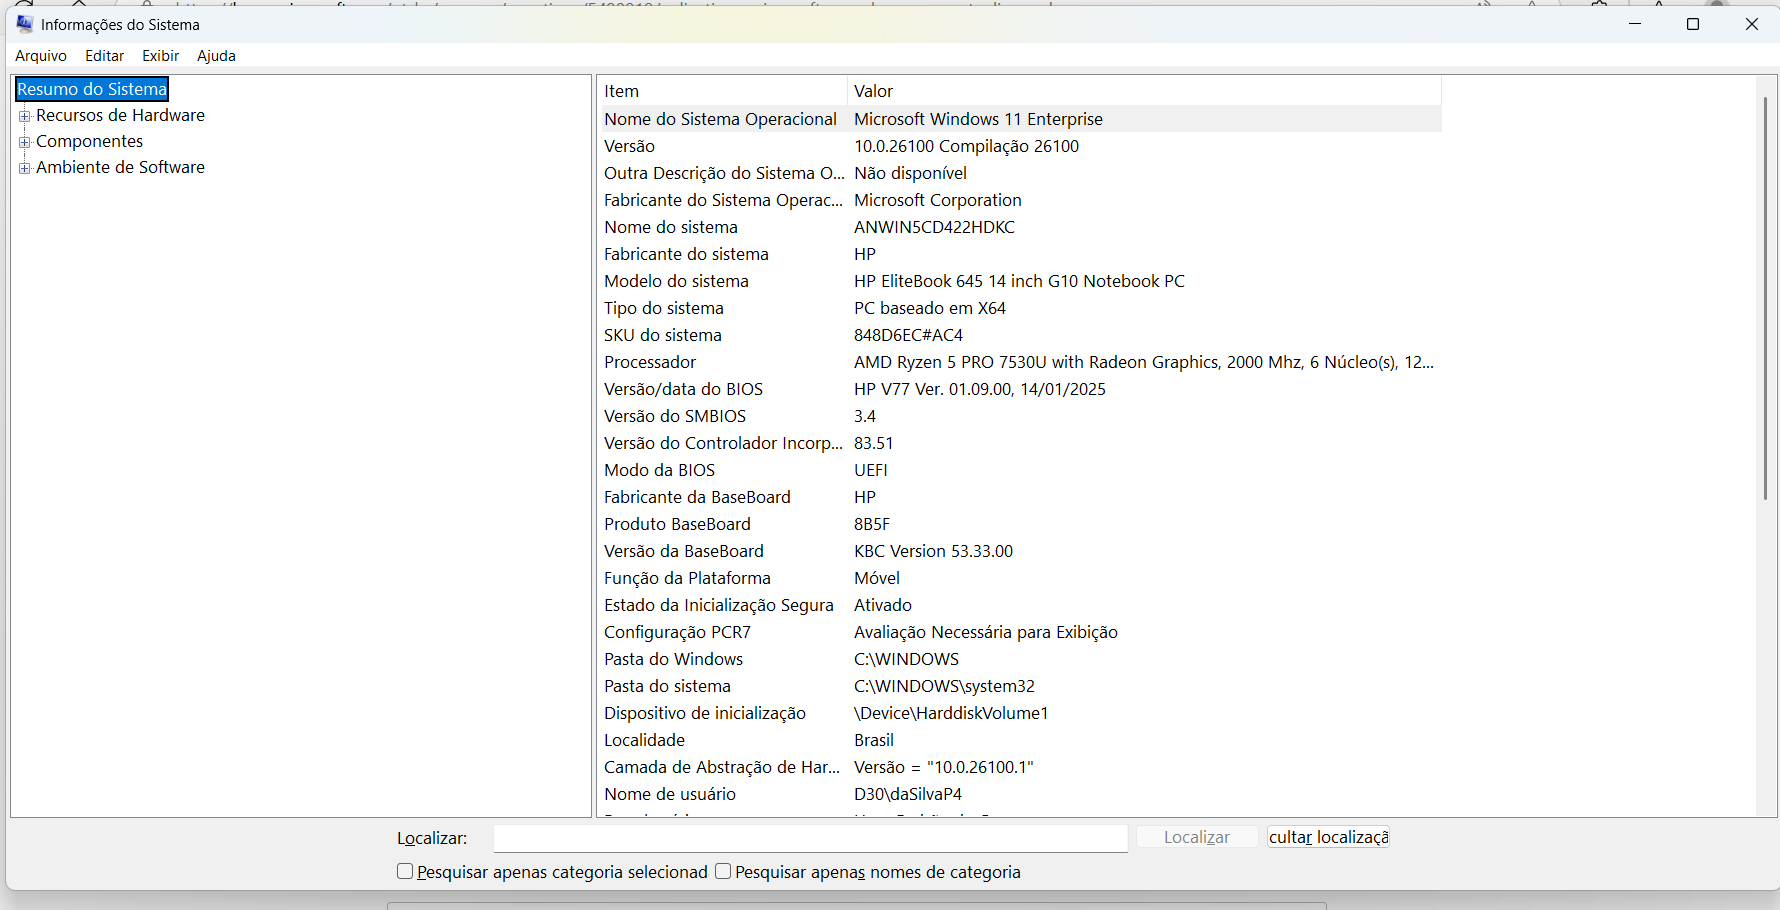Click KBC Version 53.33.00 value
This screenshot has height=910, width=1780.
pyautogui.click(x=933, y=551)
